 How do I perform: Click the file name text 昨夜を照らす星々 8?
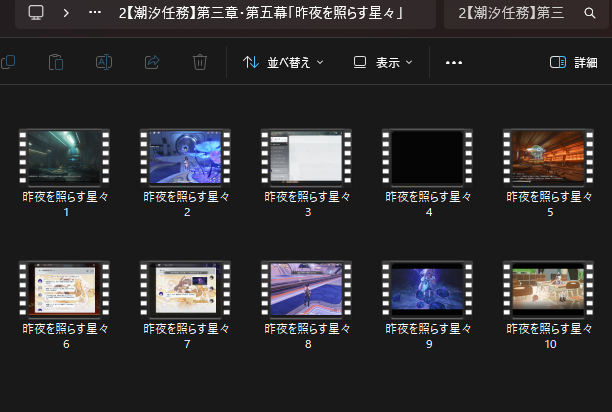308,336
